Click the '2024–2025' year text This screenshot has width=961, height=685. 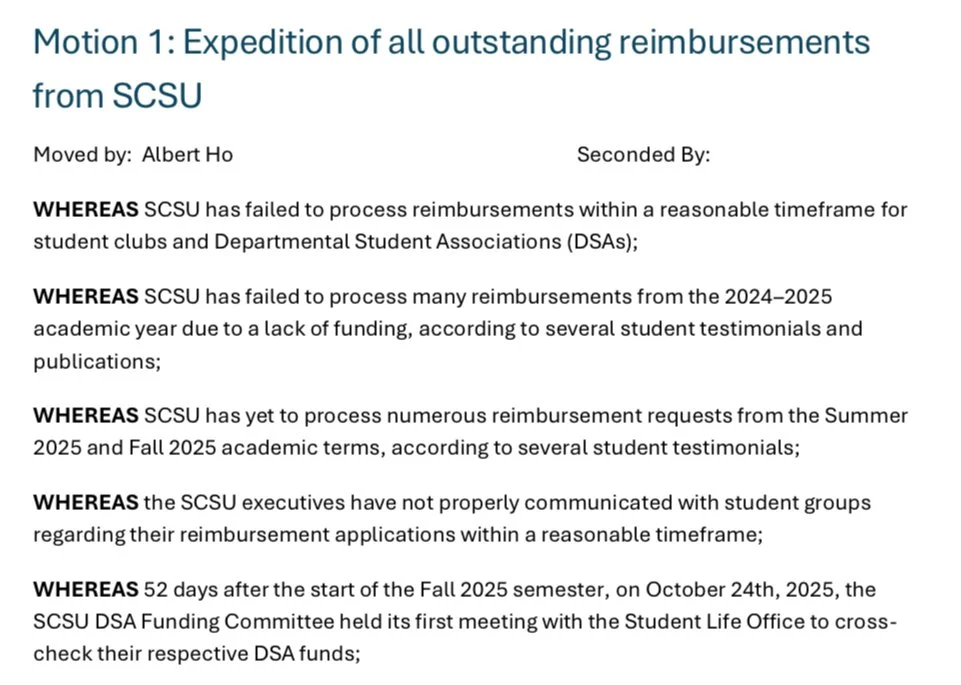point(778,297)
